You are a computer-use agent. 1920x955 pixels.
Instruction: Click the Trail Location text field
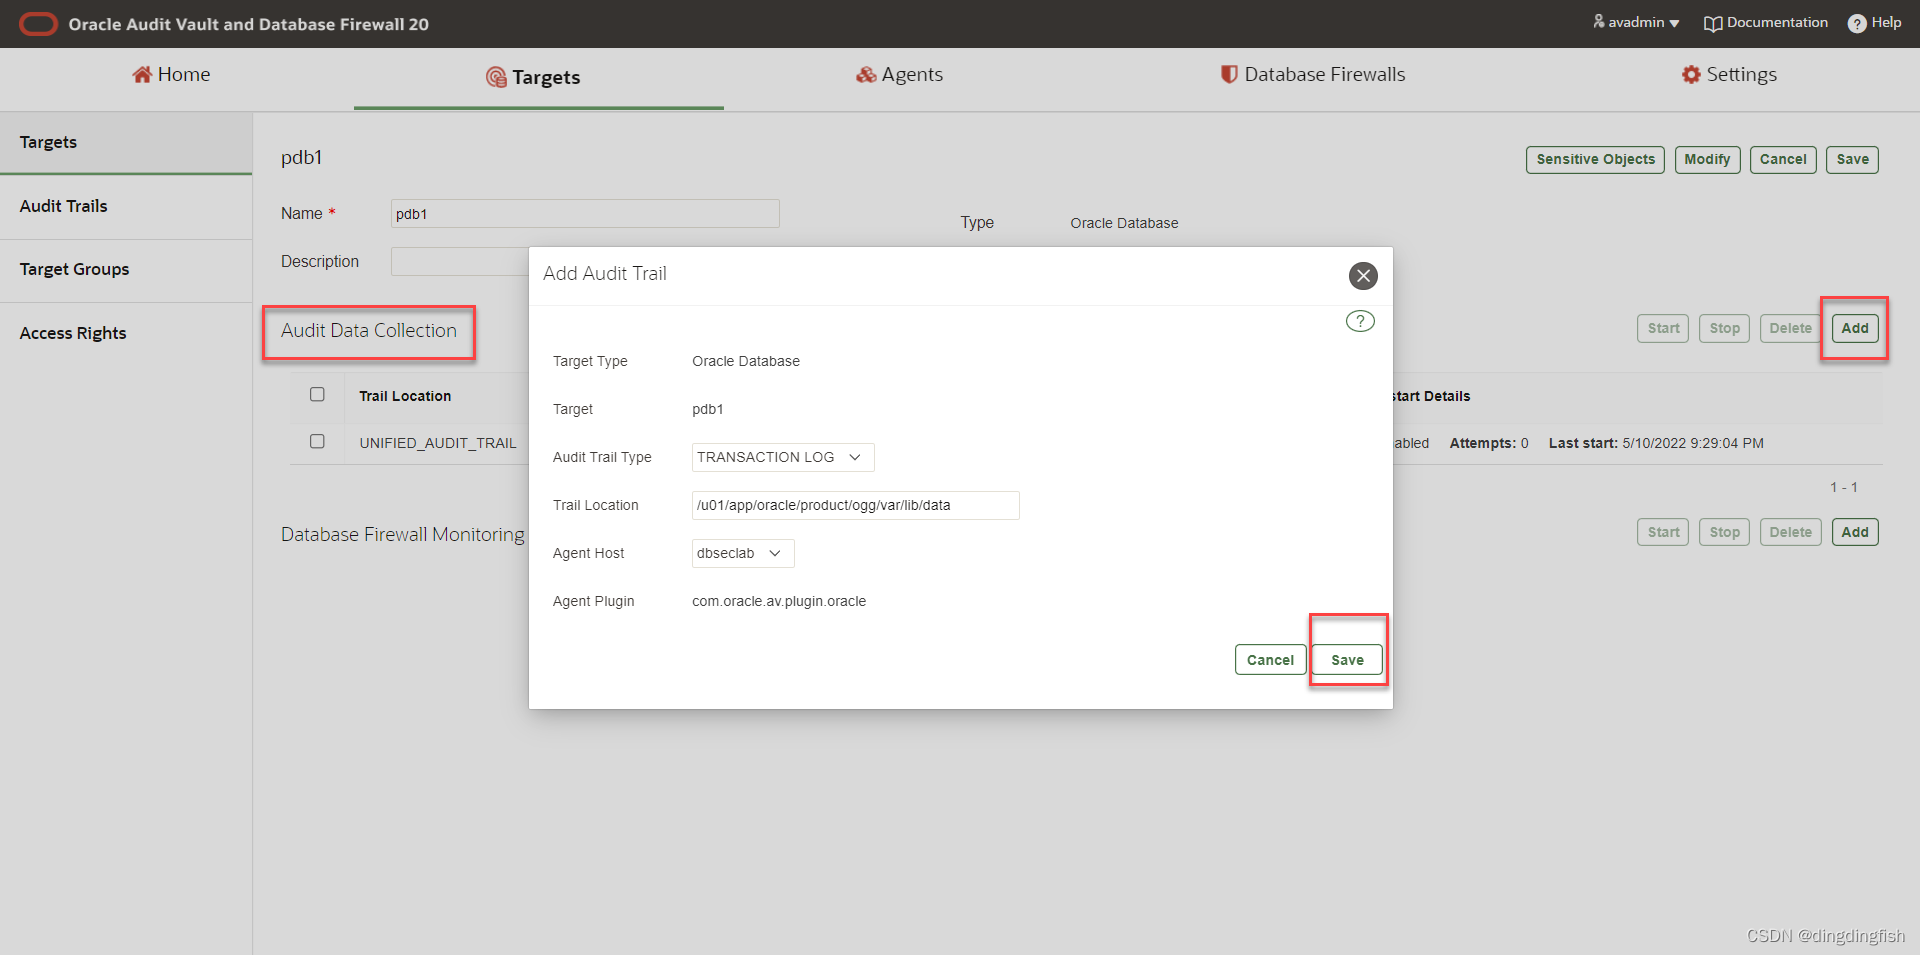pos(856,505)
